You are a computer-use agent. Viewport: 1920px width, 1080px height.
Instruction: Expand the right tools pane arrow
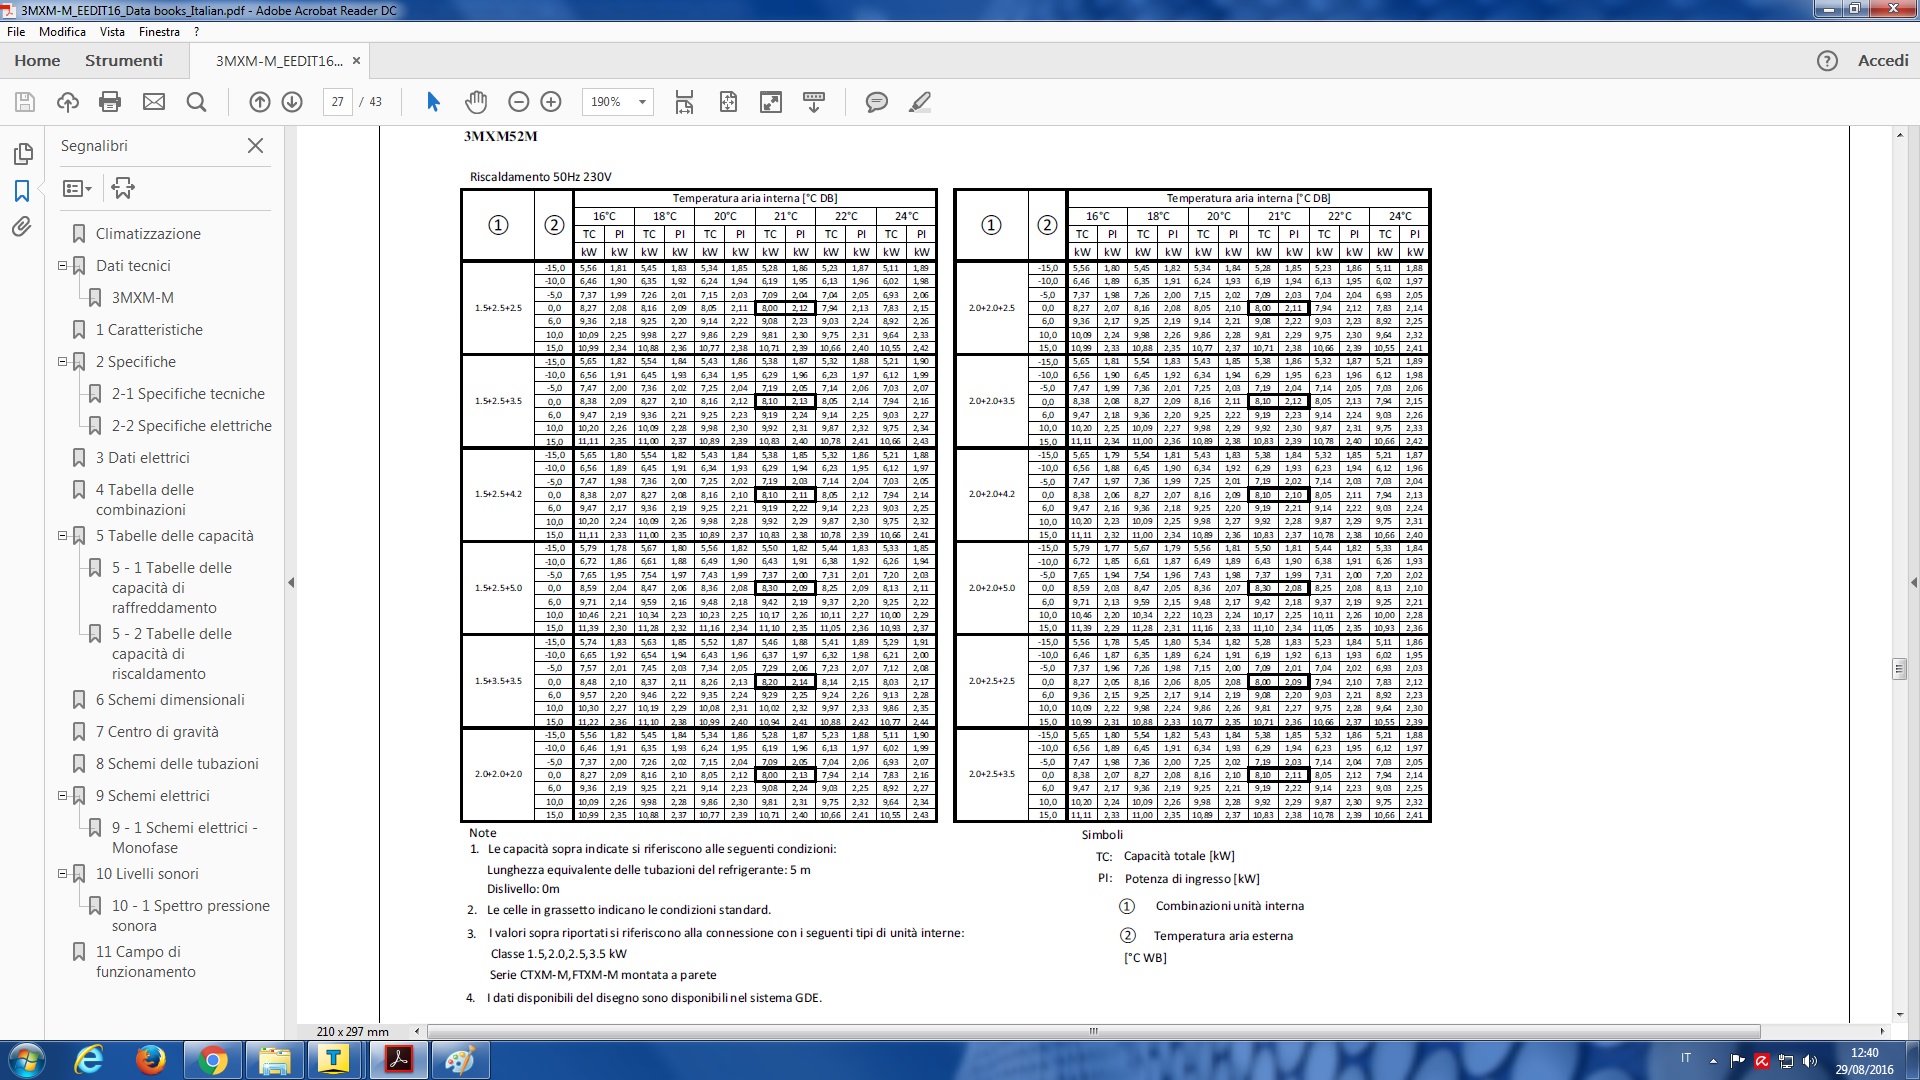(x=1913, y=582)
